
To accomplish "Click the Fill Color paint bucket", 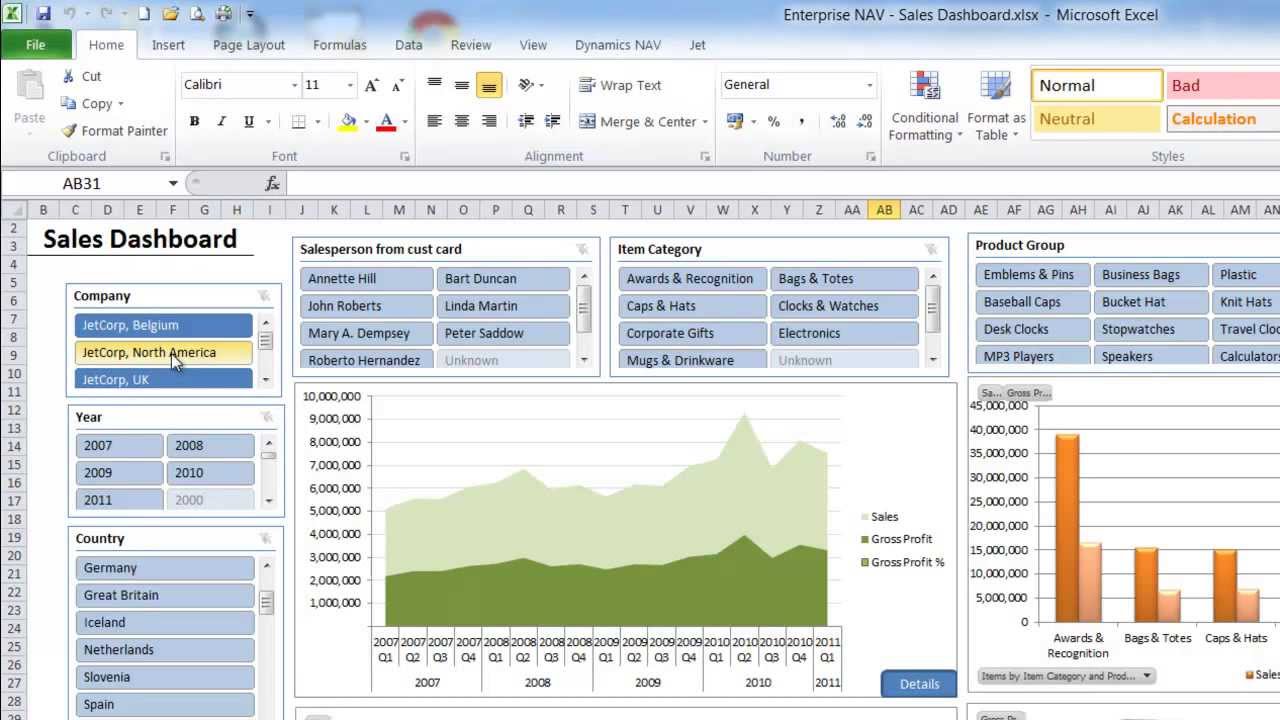I will (348, 122).
